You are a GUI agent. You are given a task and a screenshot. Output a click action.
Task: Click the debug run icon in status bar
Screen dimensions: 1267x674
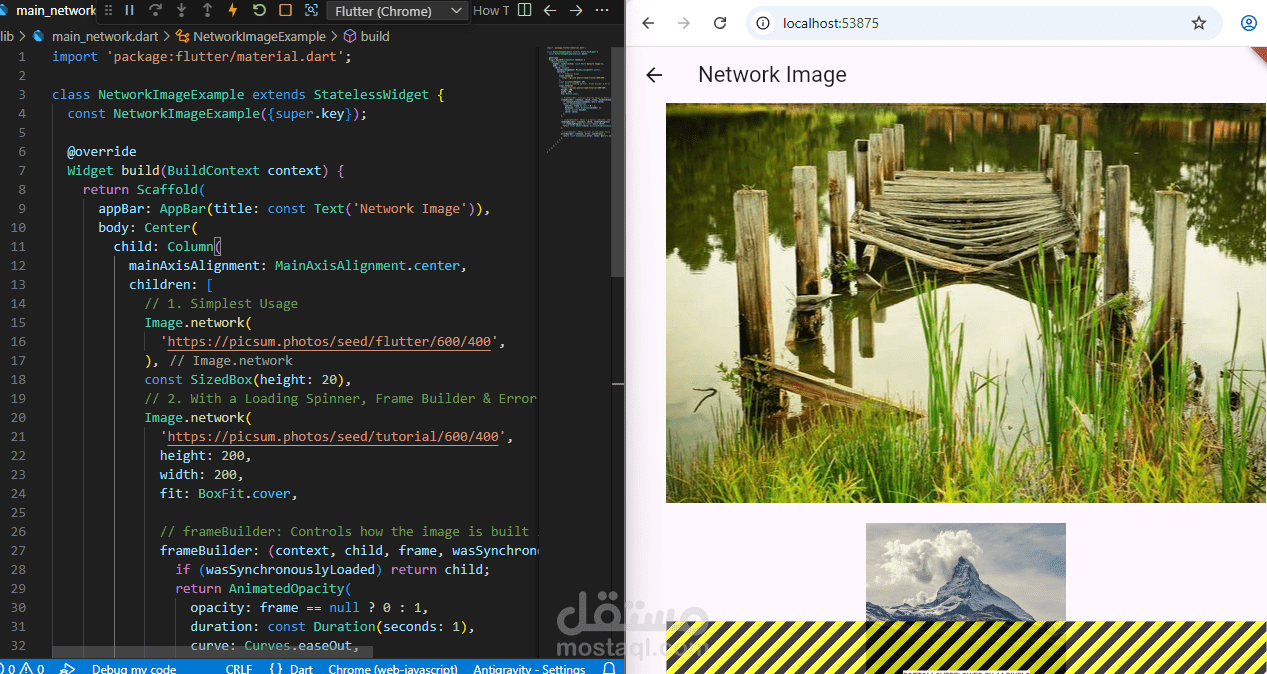(x=67, y=668)
